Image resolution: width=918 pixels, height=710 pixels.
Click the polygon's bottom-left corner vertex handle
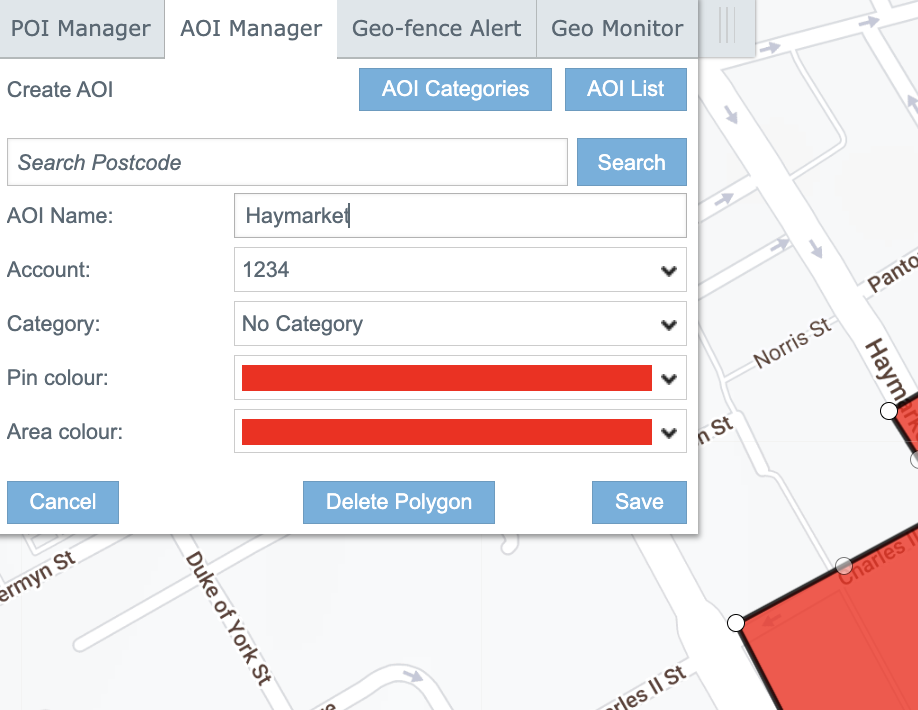tap(736, 623)
